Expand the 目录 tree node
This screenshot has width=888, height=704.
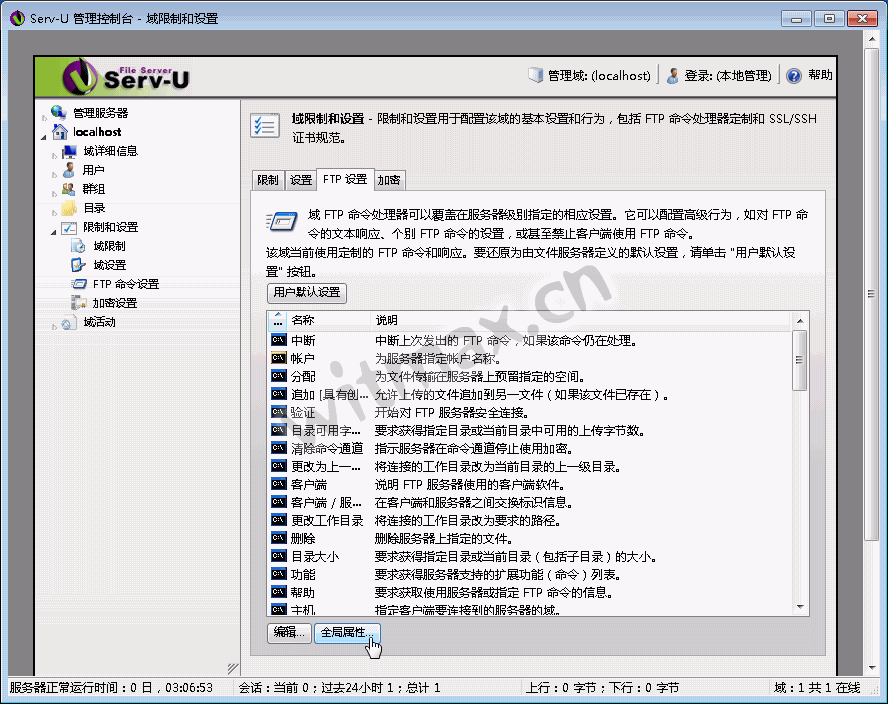(54, 212)
